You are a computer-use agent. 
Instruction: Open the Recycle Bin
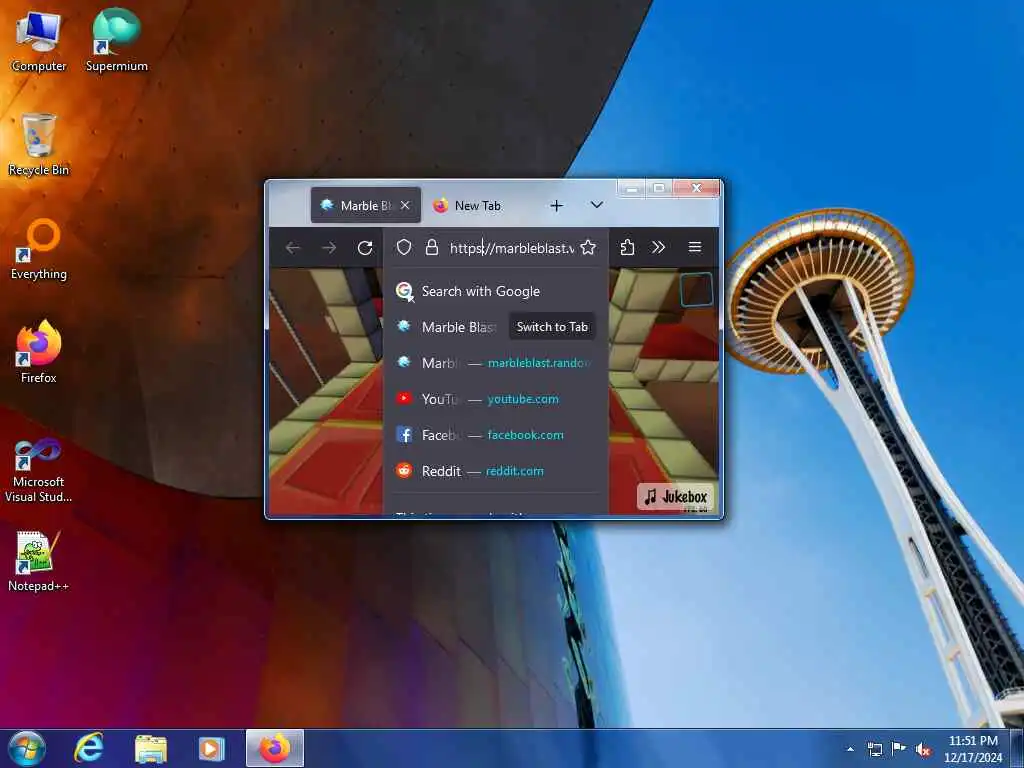[39, 145]
